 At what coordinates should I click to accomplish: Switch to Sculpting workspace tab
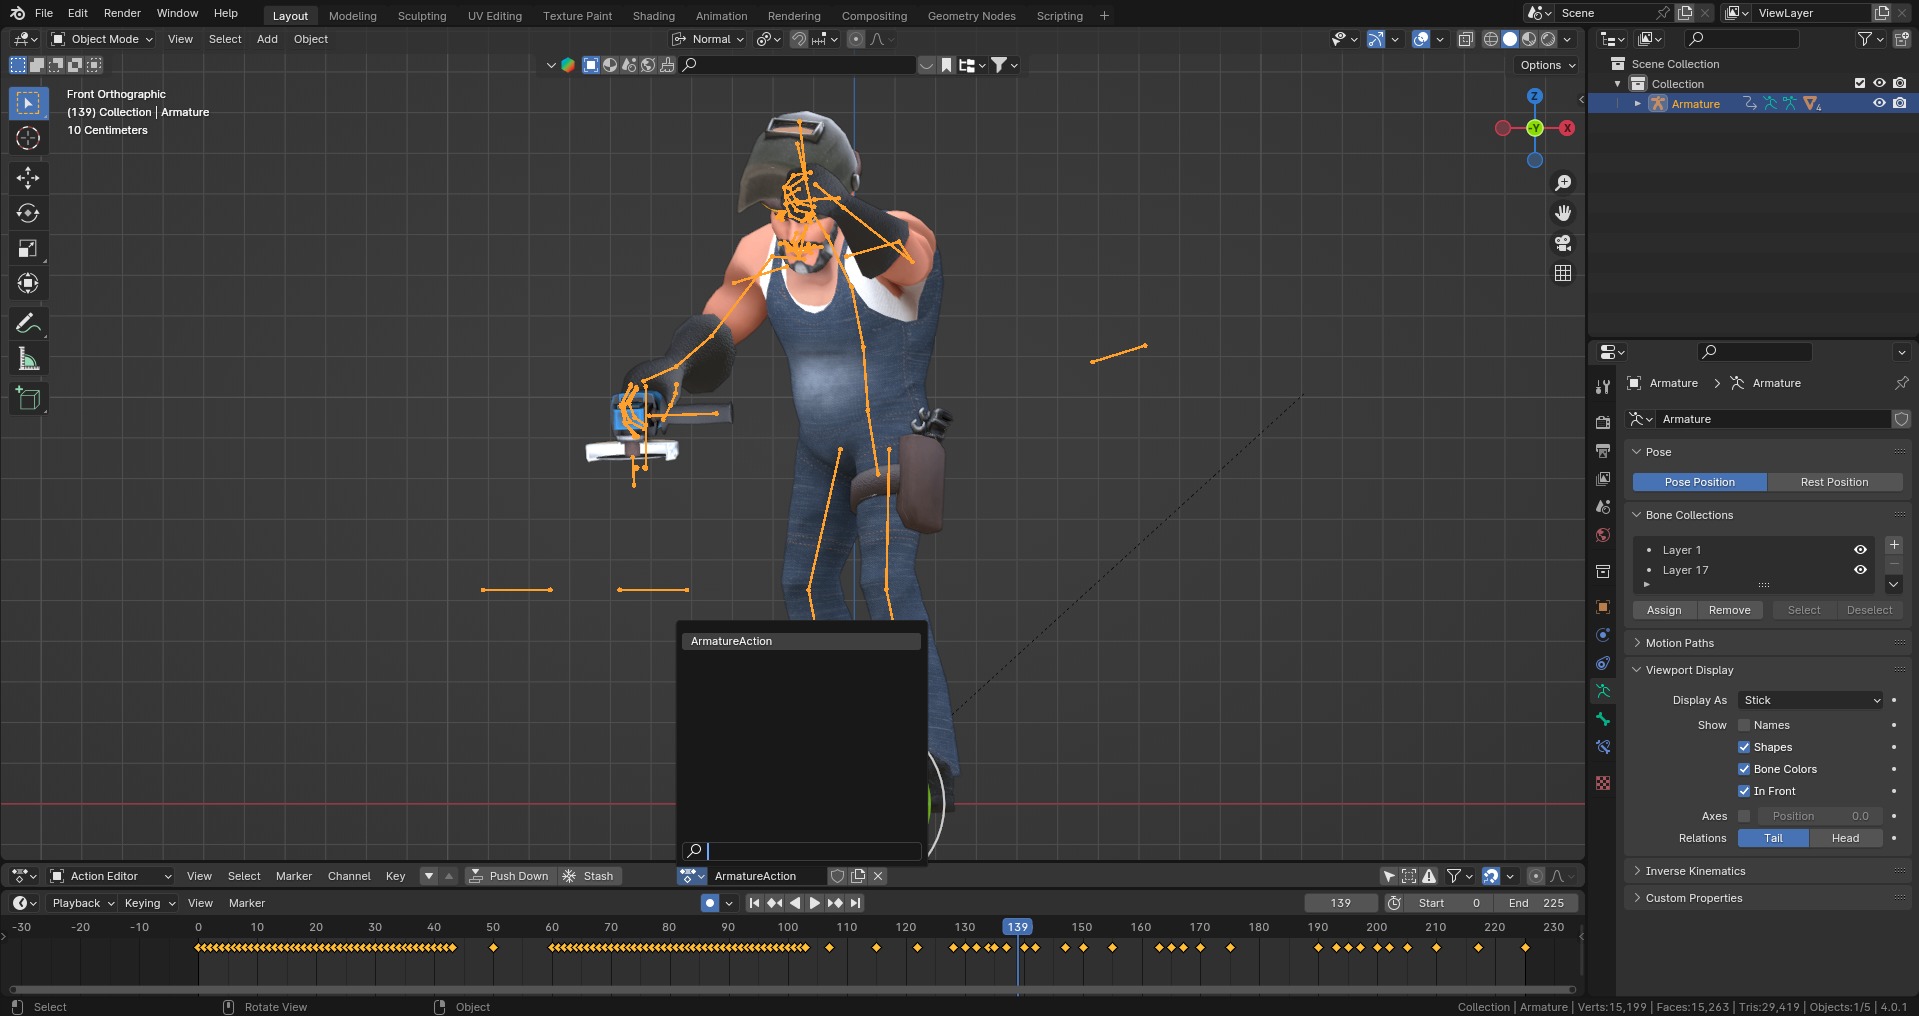point(422,16)
